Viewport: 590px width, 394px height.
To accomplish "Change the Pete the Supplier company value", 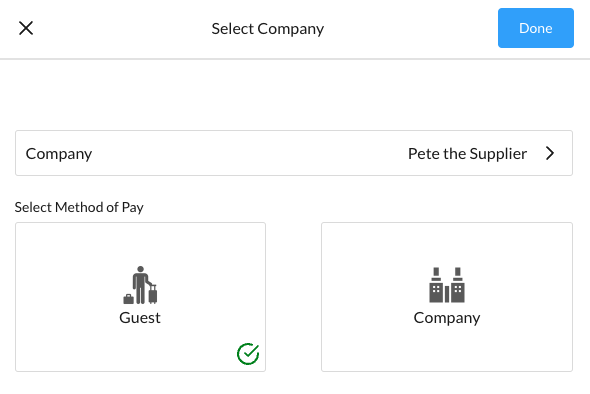I will click(467, 154).
